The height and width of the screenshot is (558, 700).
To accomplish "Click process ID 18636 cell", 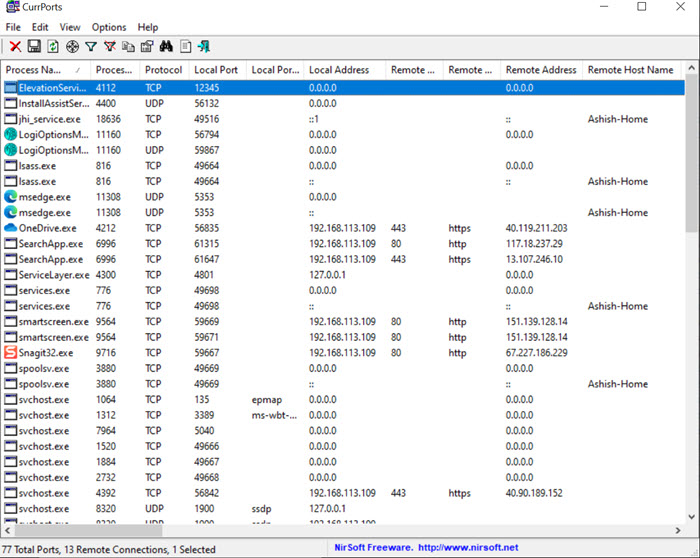I will [108, 119].
